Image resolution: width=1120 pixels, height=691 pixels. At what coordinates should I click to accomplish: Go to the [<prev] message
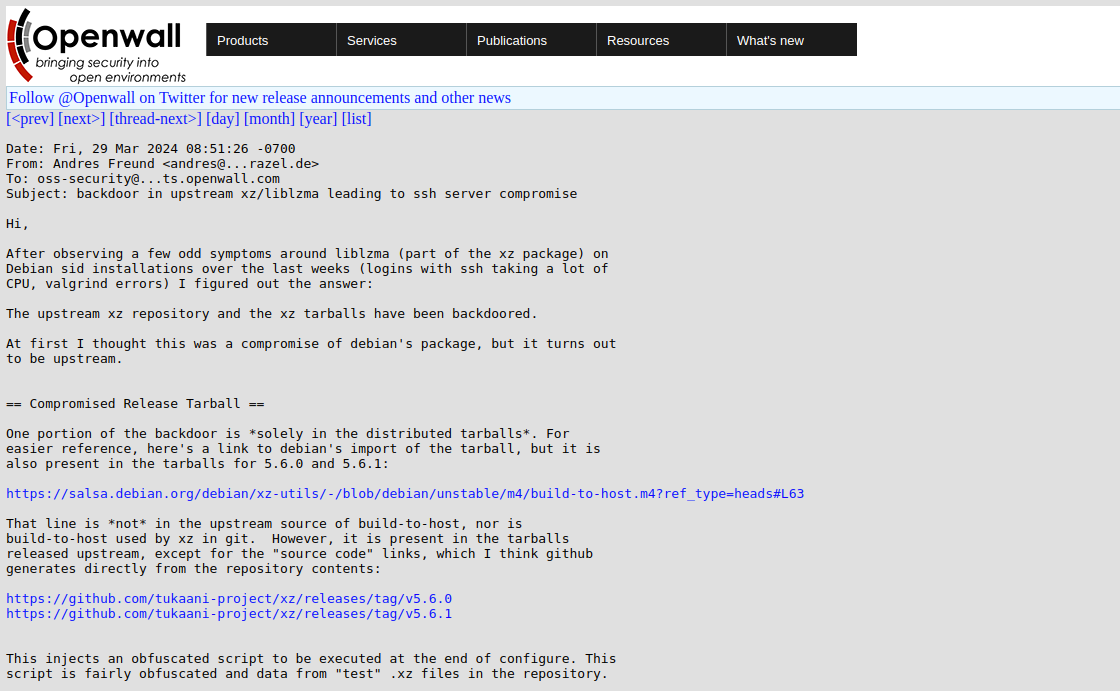coord(30,119)
